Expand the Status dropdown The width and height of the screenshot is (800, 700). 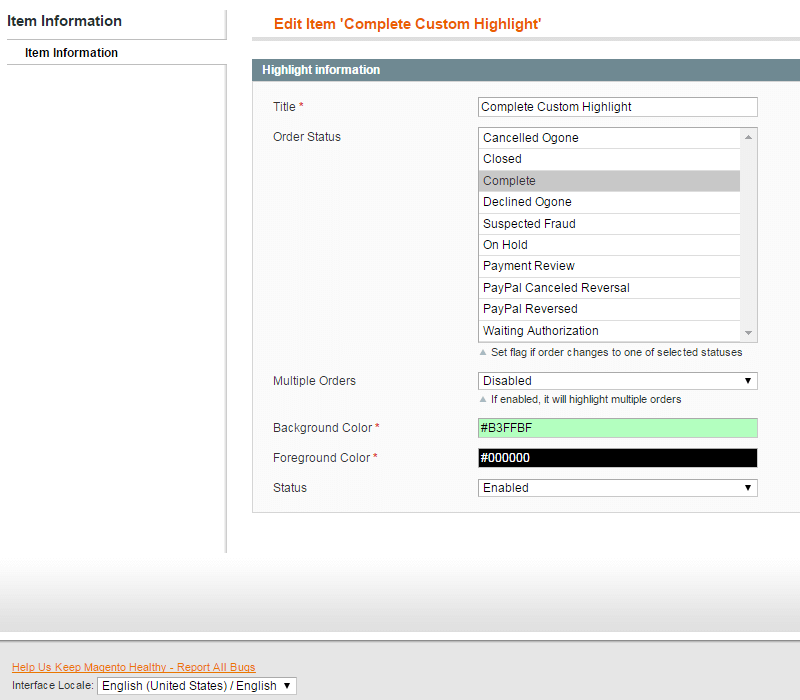(617, 488)
